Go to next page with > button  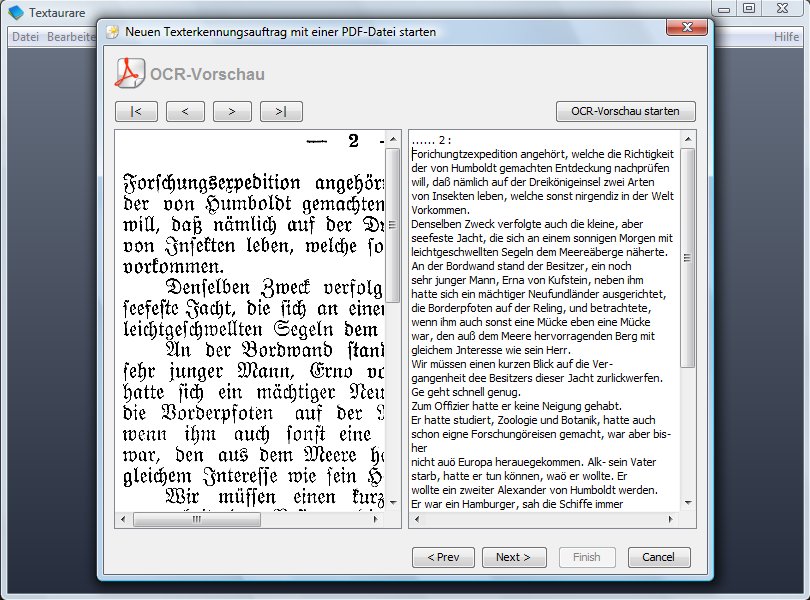232,111
